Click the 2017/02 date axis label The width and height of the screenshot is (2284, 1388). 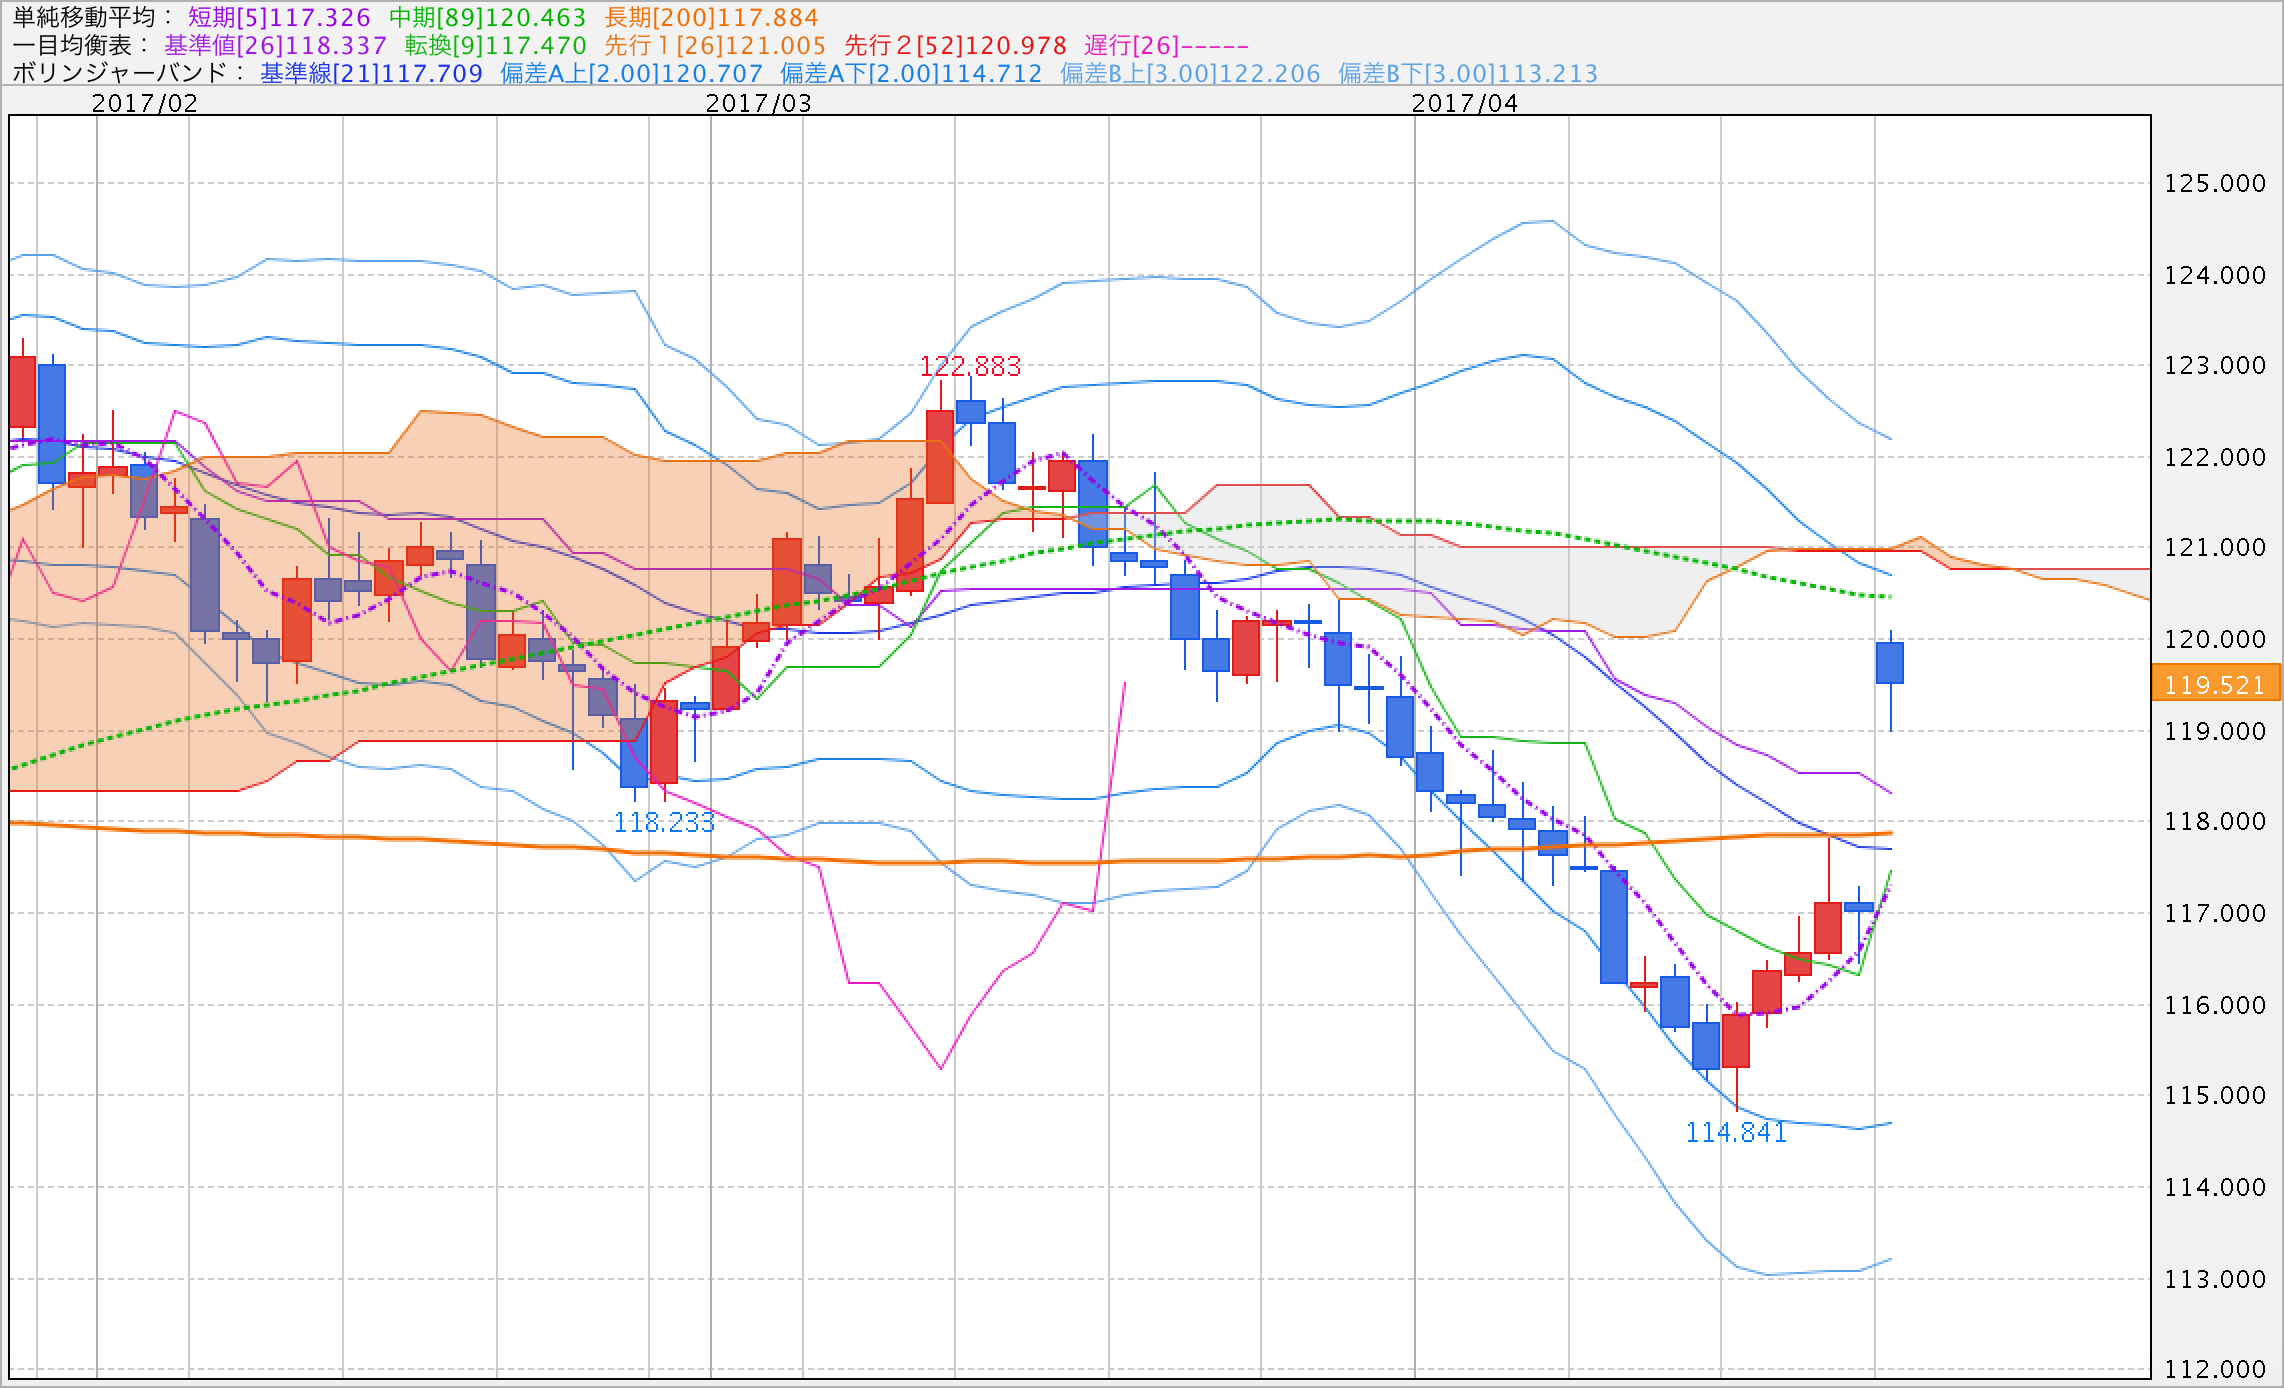pyautogui.click(x=145, y=103)
